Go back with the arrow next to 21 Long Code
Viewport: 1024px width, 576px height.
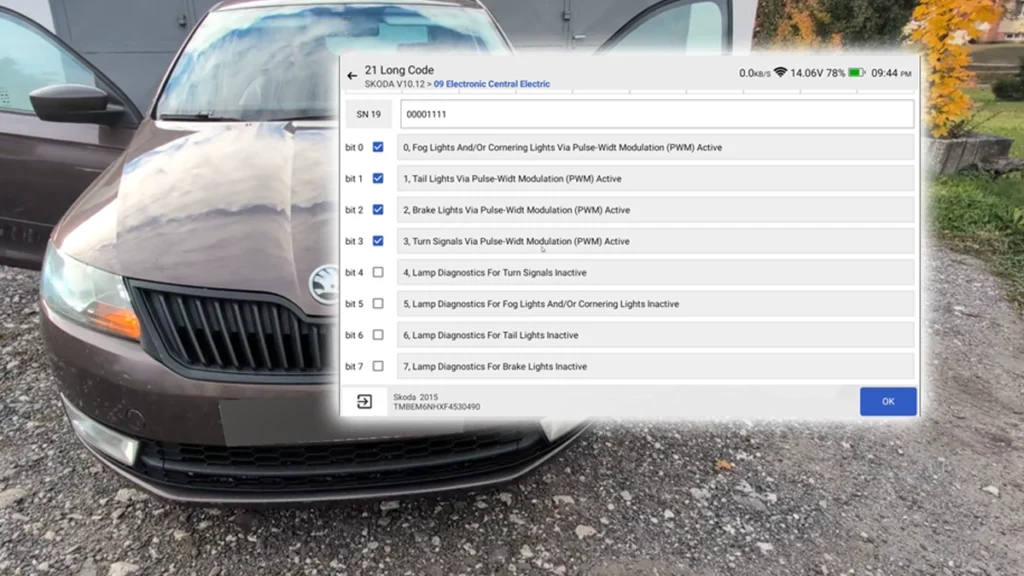(352, 76)
